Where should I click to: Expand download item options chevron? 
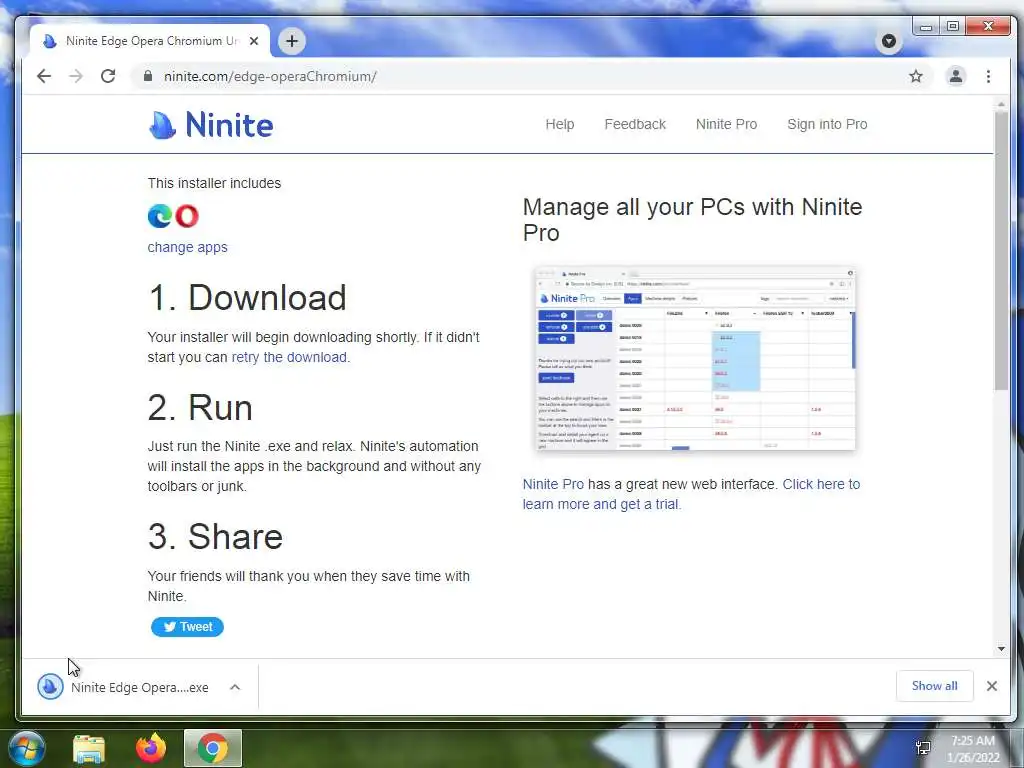[235, 687]
